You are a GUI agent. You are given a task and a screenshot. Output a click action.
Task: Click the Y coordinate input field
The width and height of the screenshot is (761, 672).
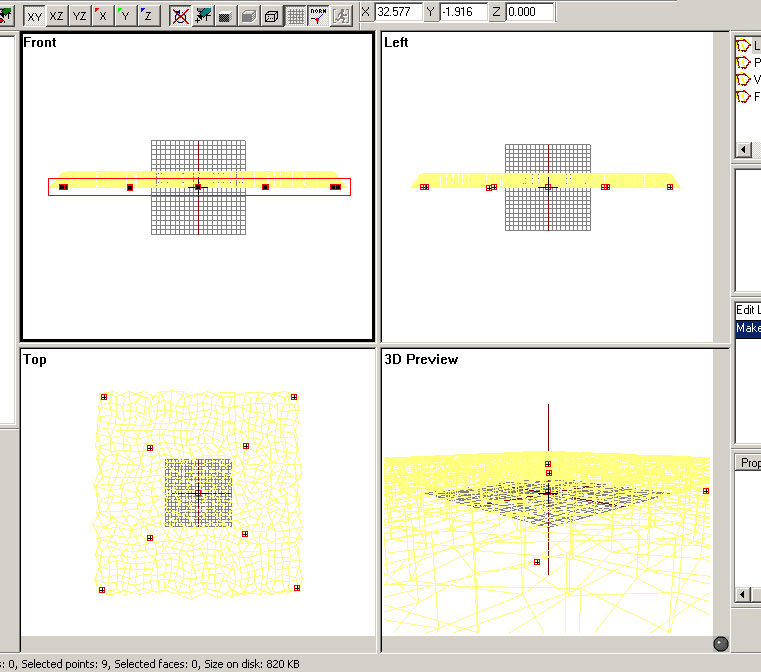pyautogui.click(x=464, y=12)
